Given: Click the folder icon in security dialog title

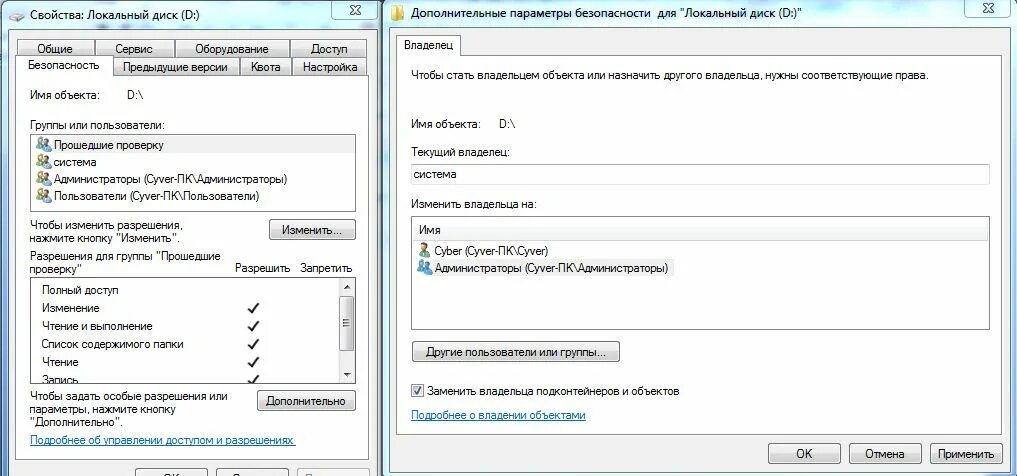Looking at the screenshot, I should coord(399,13).
